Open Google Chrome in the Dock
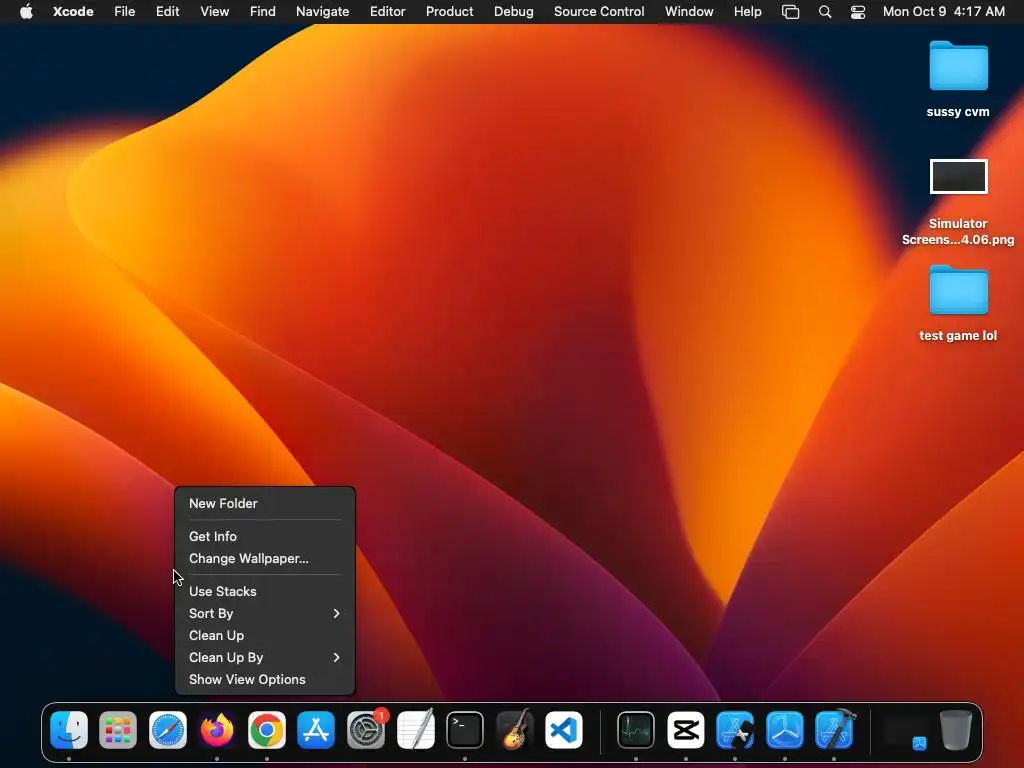The image size is (1024, 768). (x=266, y=729)
